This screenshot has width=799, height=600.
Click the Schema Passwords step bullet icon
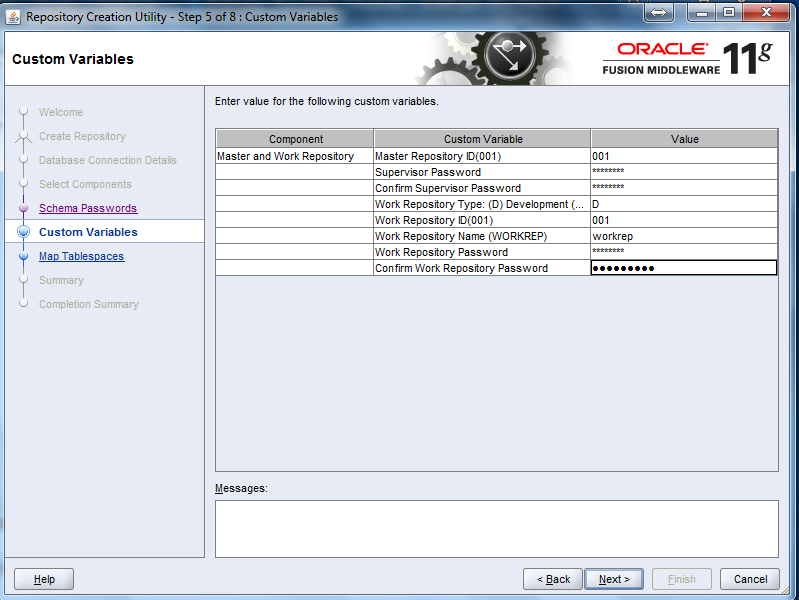pos(23,208)
